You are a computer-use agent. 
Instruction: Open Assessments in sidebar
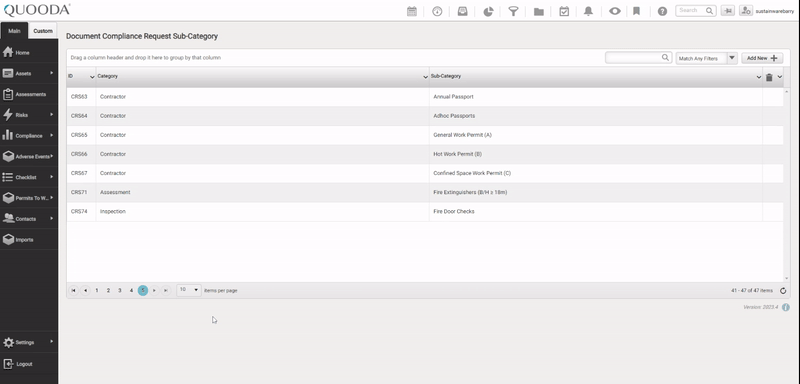pyautogui.click(x=29, y=94)
